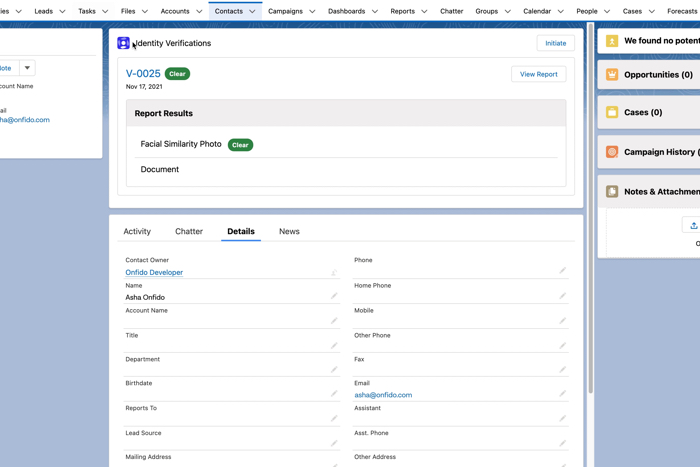Open the dropdown arrow beside the note button
This screenshot has width=700, height=467.
pos(27,68)
